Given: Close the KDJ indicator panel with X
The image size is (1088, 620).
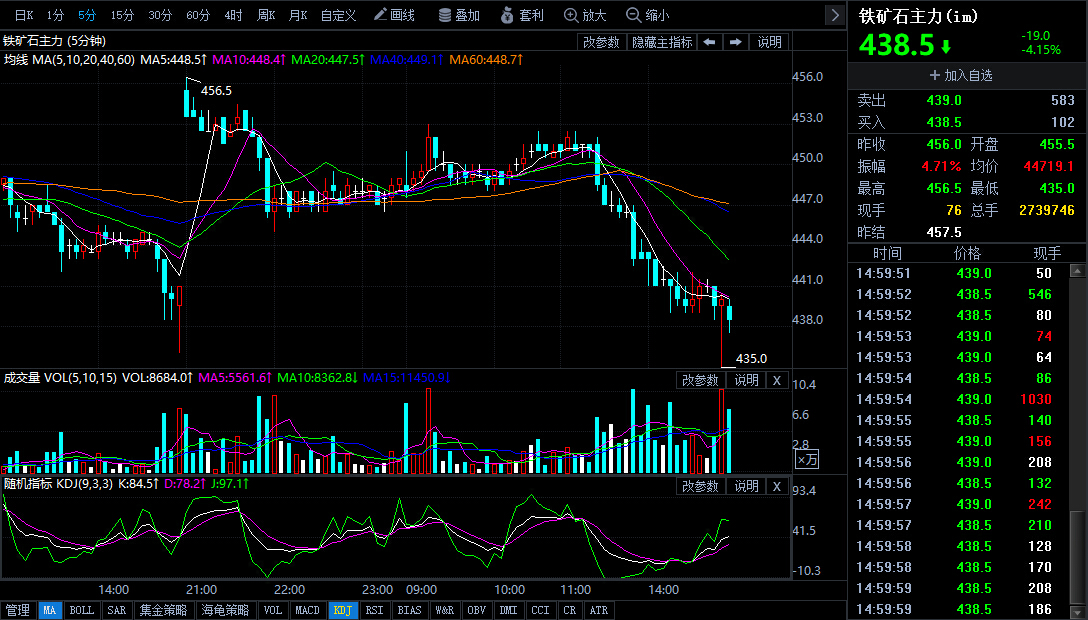Looking at the screenshot, I should [x=777, y=486].
